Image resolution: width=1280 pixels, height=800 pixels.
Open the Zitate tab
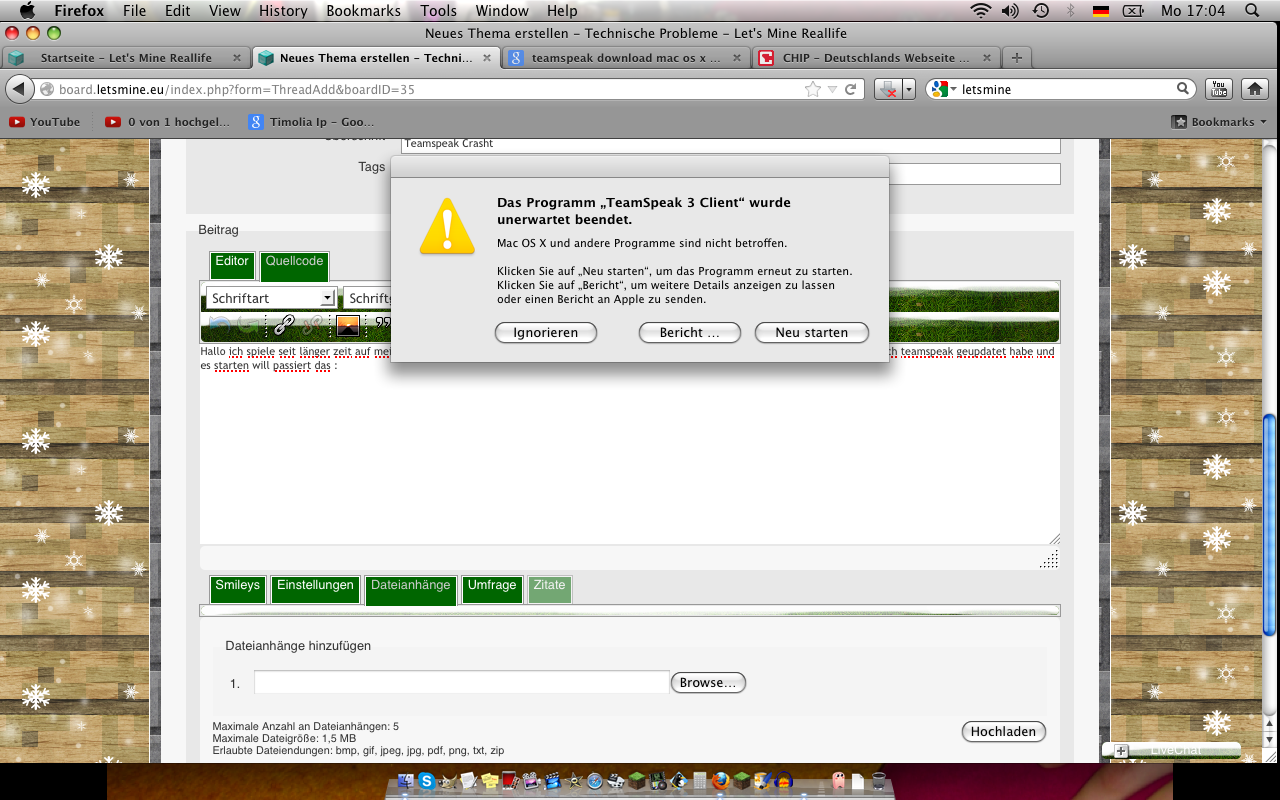pos(550,590)
